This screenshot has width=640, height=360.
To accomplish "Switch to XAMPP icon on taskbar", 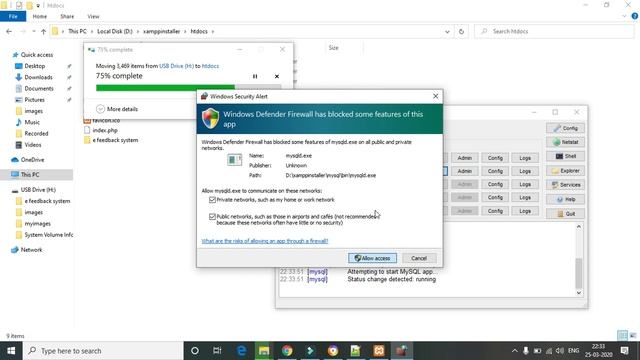I will pyautogui.click(x=379, y=351).
